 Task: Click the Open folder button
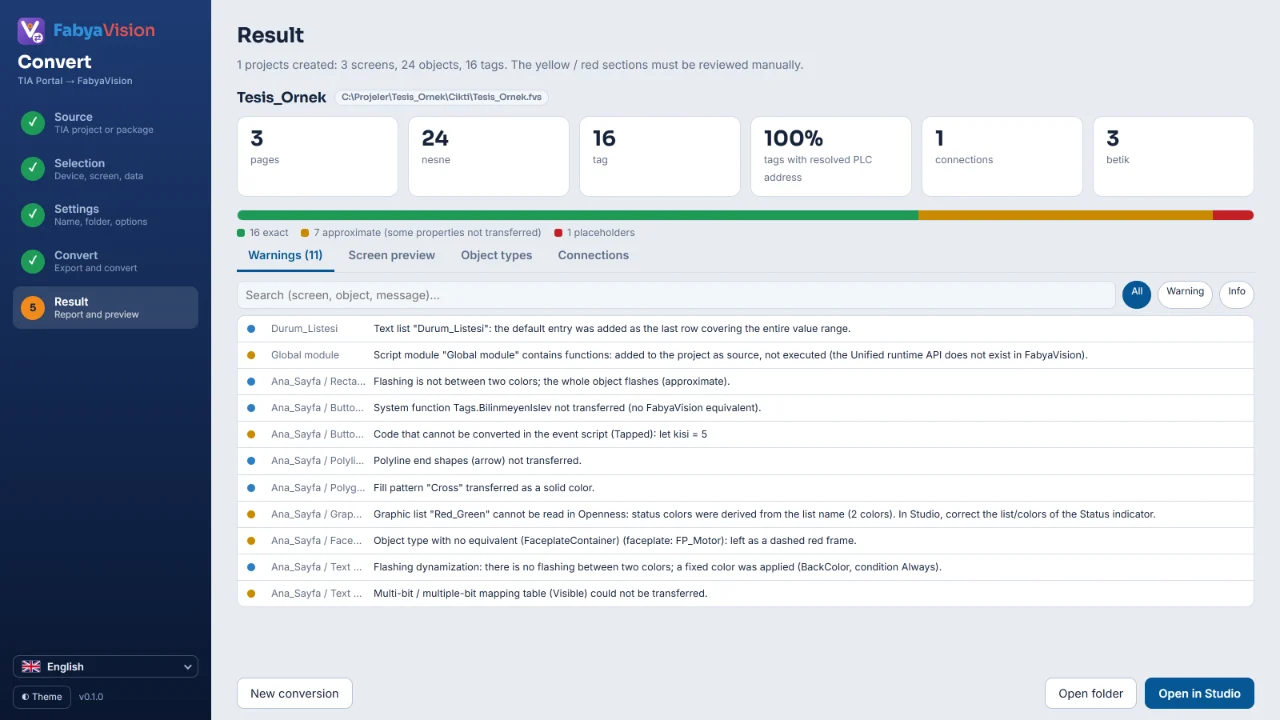click(1091, 693)
